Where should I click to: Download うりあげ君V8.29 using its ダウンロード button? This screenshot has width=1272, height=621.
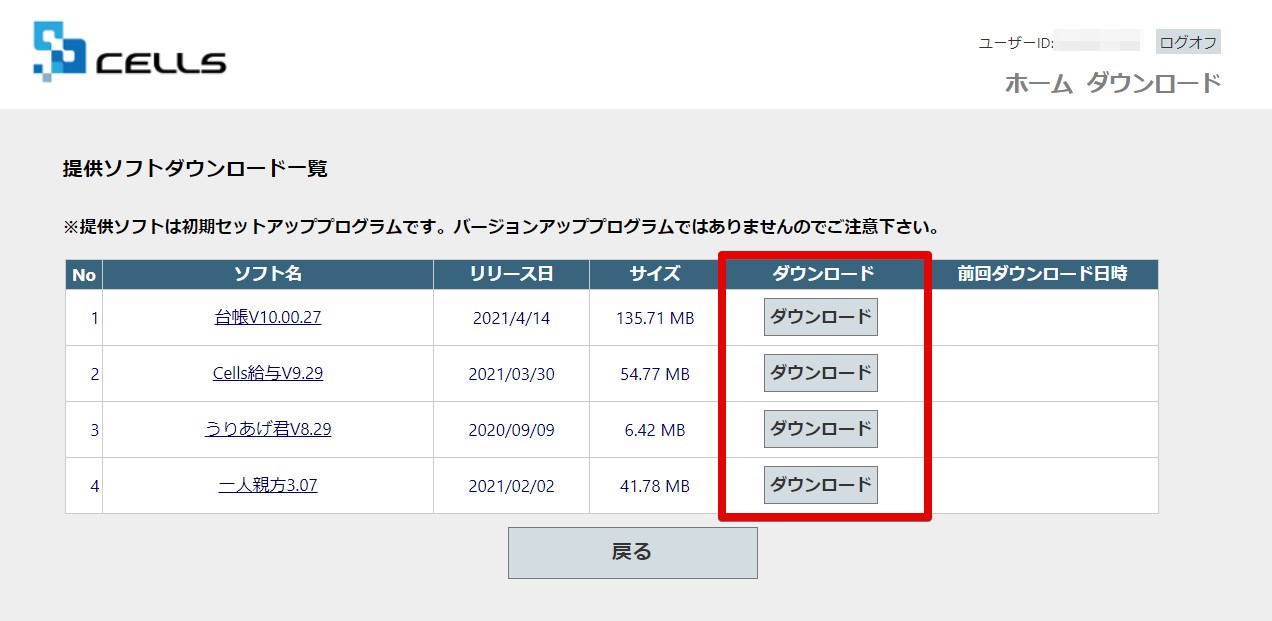tap(821, 429)
